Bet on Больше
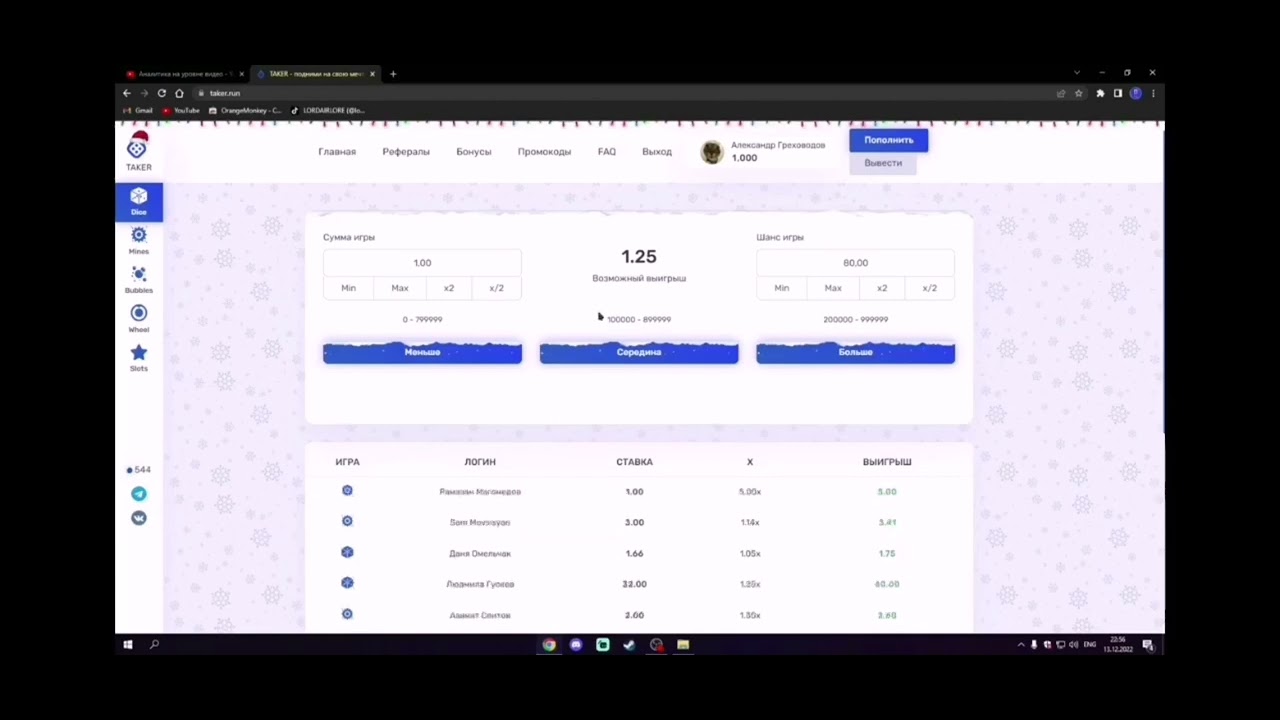The width and height of the screenshot is (1280, 720). point(855,352)
